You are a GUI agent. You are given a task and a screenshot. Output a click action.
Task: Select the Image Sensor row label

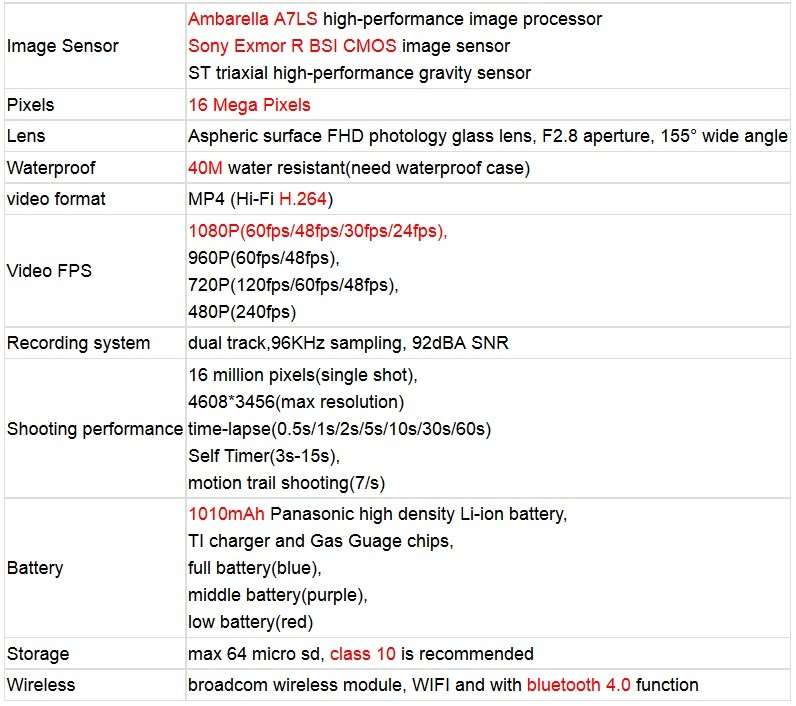pos(62,46)
